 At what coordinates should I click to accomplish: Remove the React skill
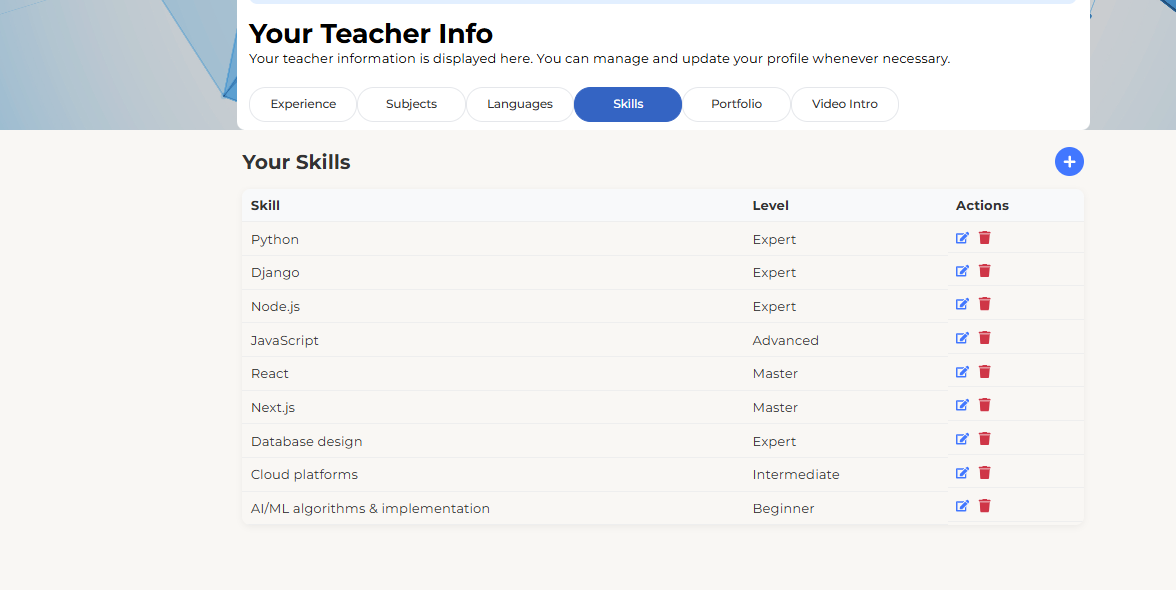click(984, 372)
